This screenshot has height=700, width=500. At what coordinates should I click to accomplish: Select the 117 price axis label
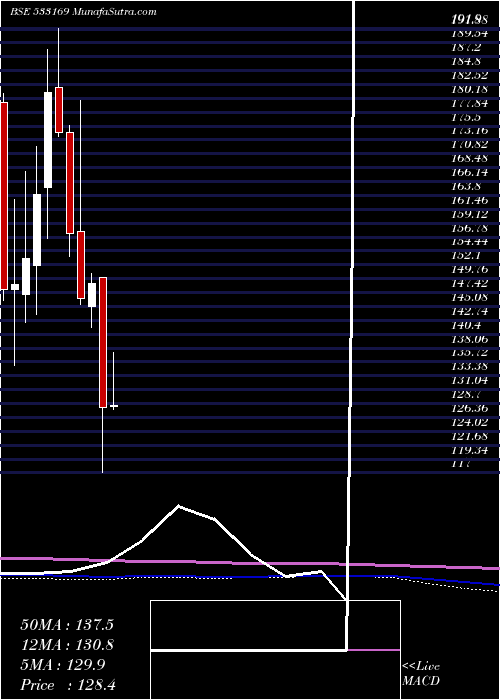pos(462,464)
